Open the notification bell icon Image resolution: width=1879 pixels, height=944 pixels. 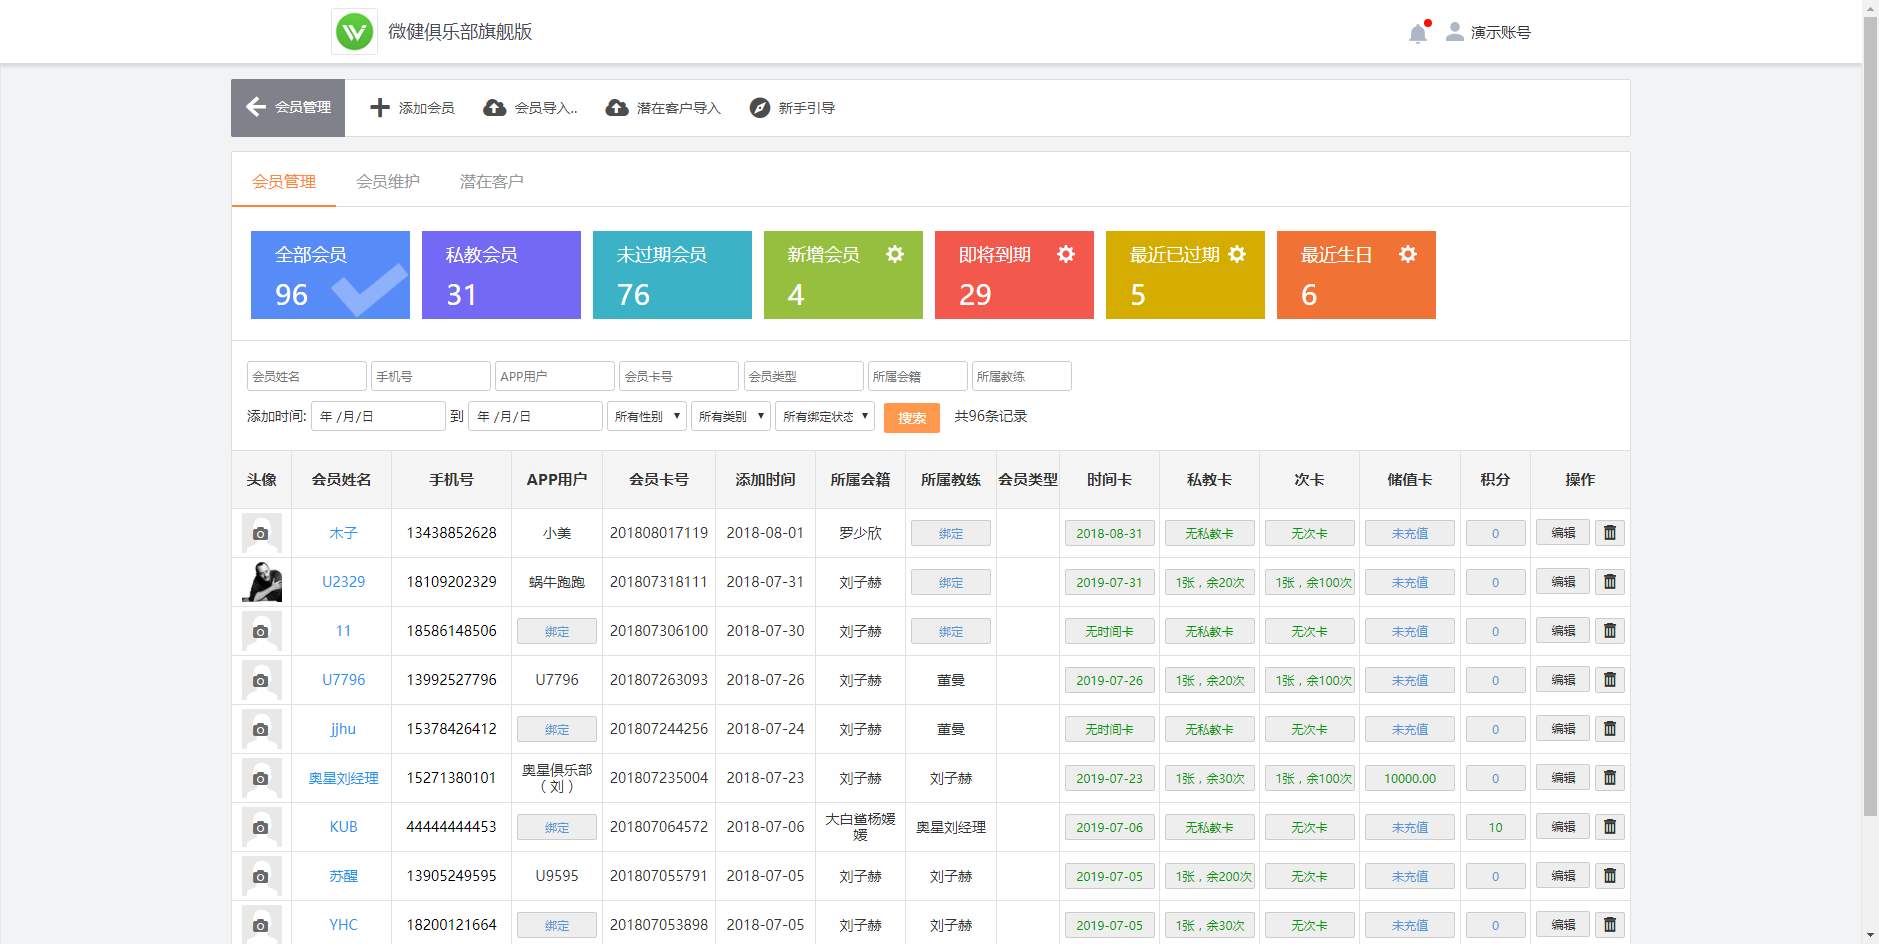(x=1417, y=33)
